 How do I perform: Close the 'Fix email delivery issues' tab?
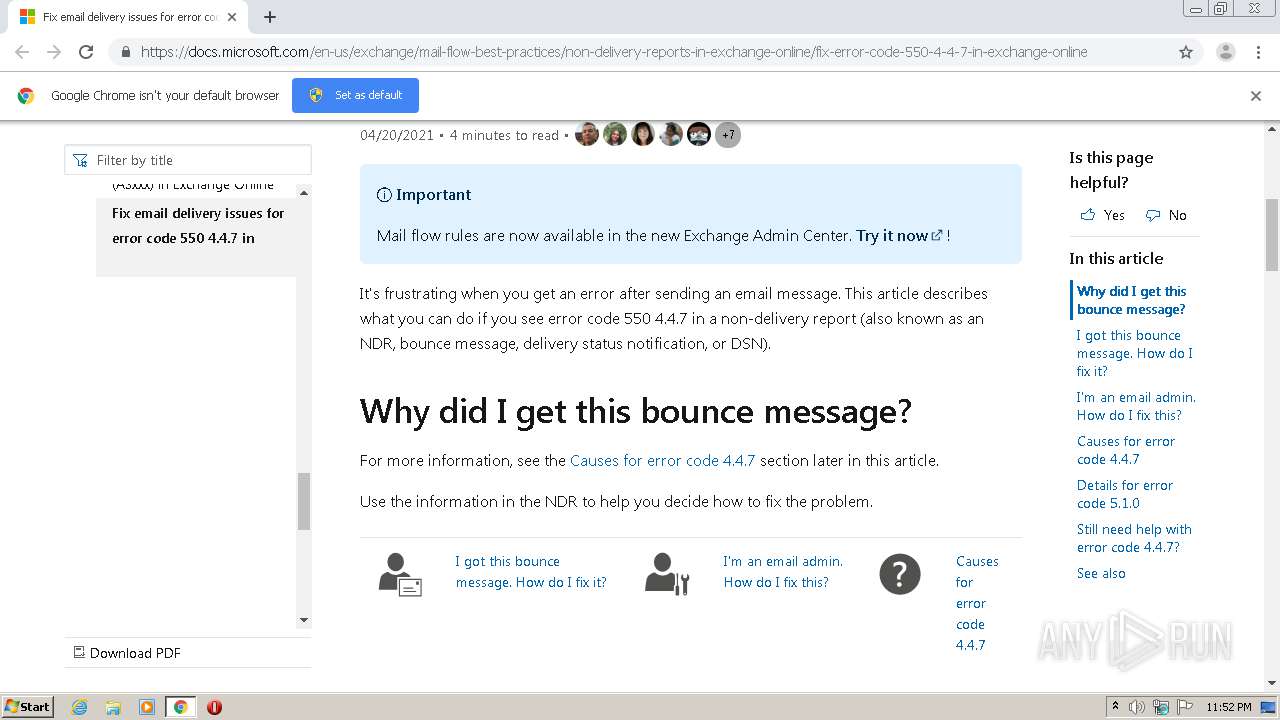click(232, 17)
